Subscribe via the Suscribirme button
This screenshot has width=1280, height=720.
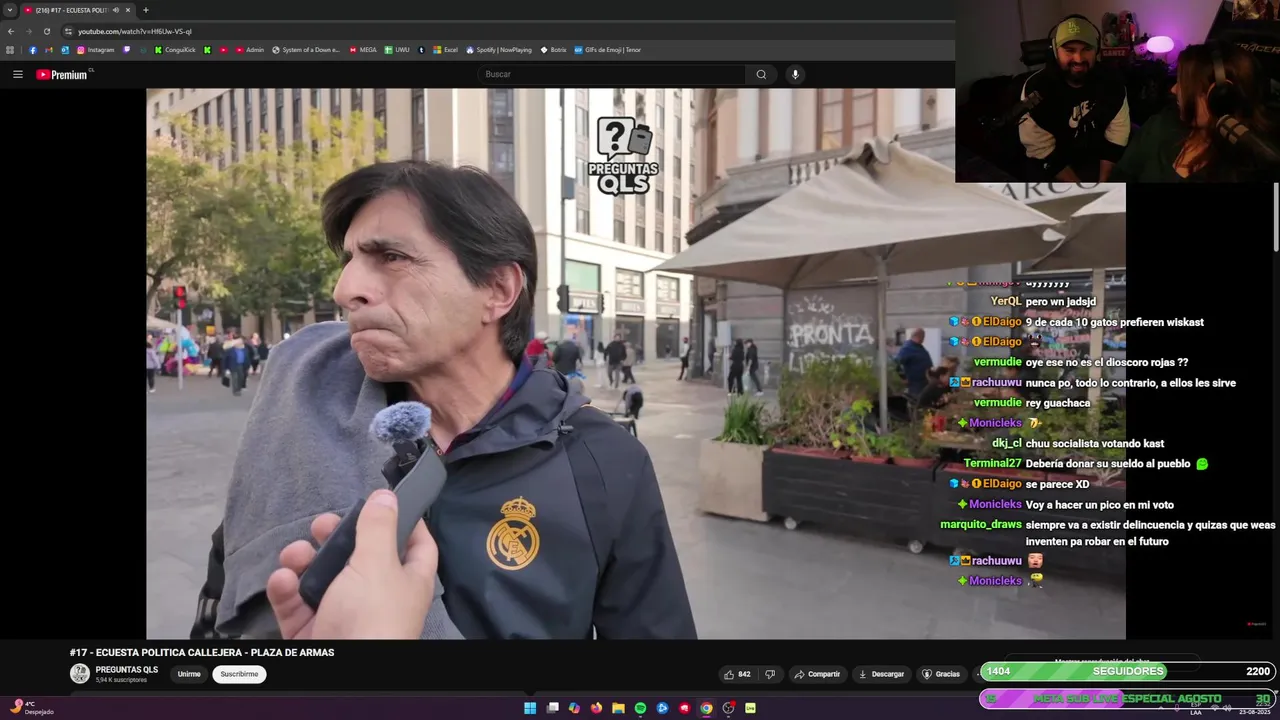[239, 674]
